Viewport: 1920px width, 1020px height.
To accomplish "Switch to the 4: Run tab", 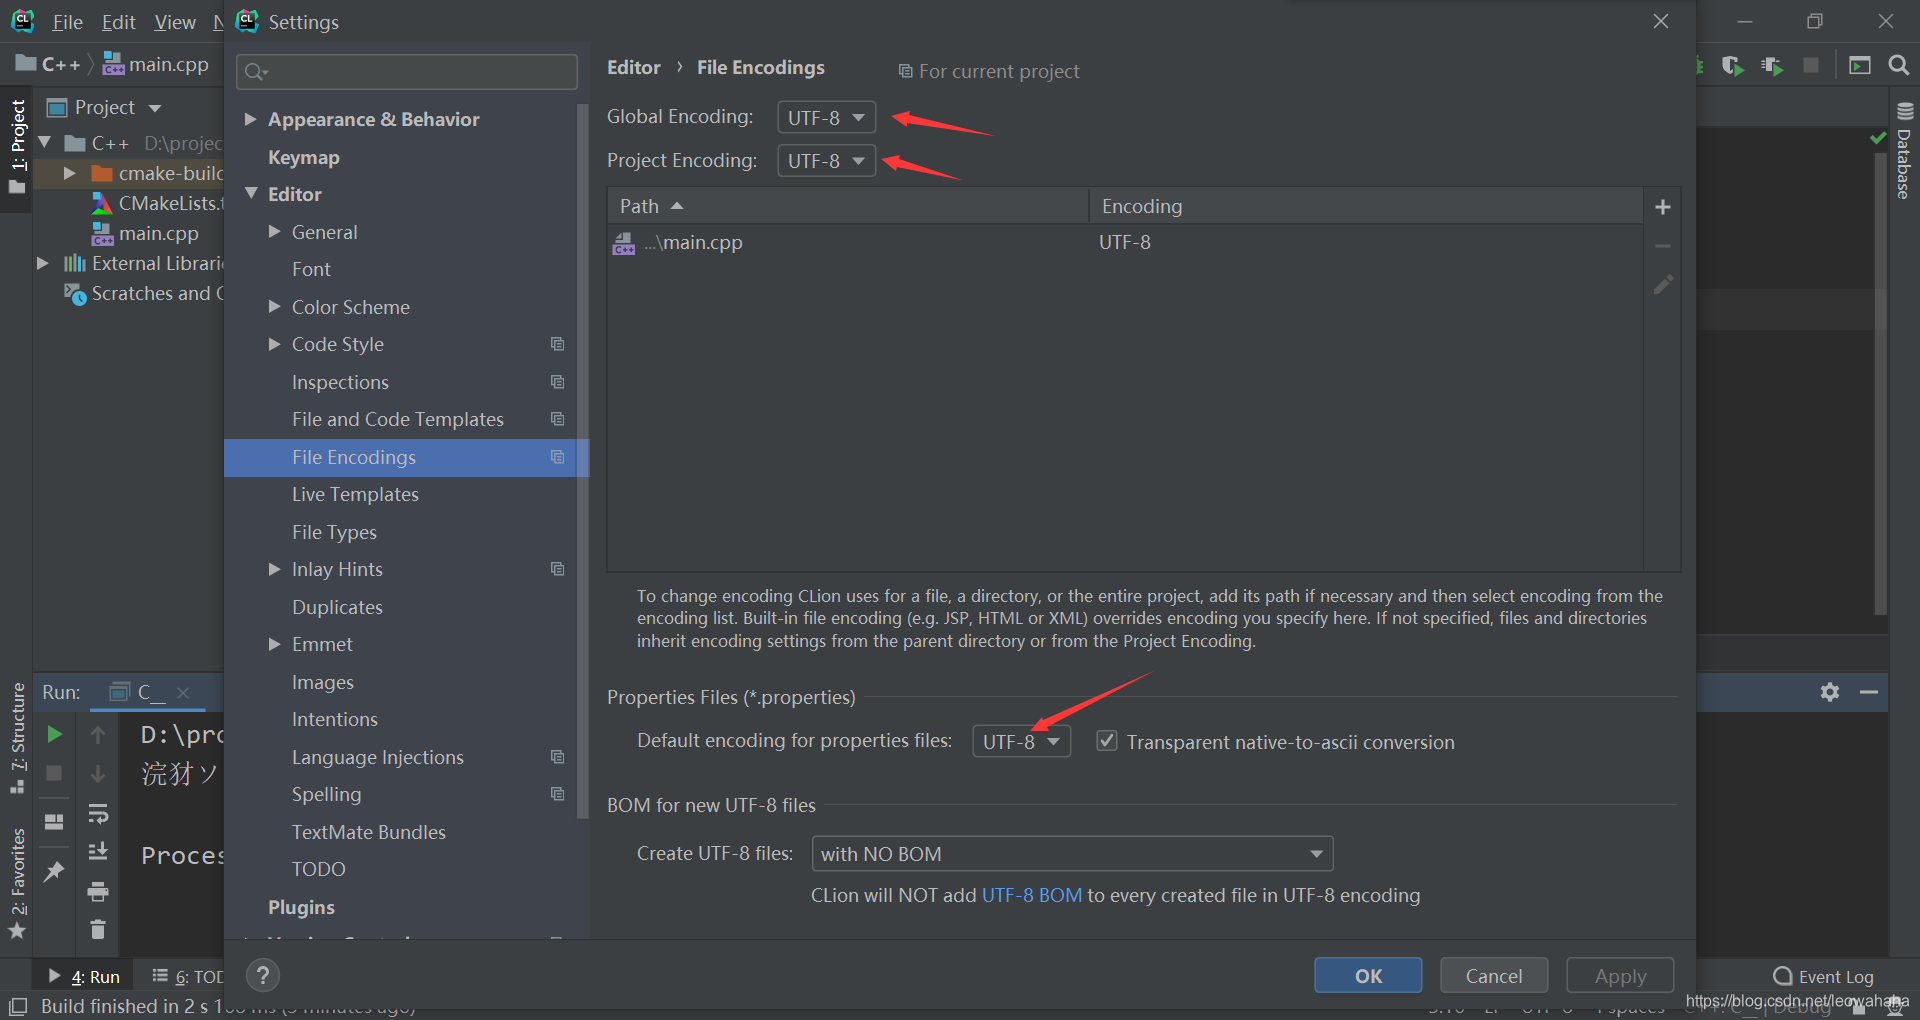I will point(84,976).
